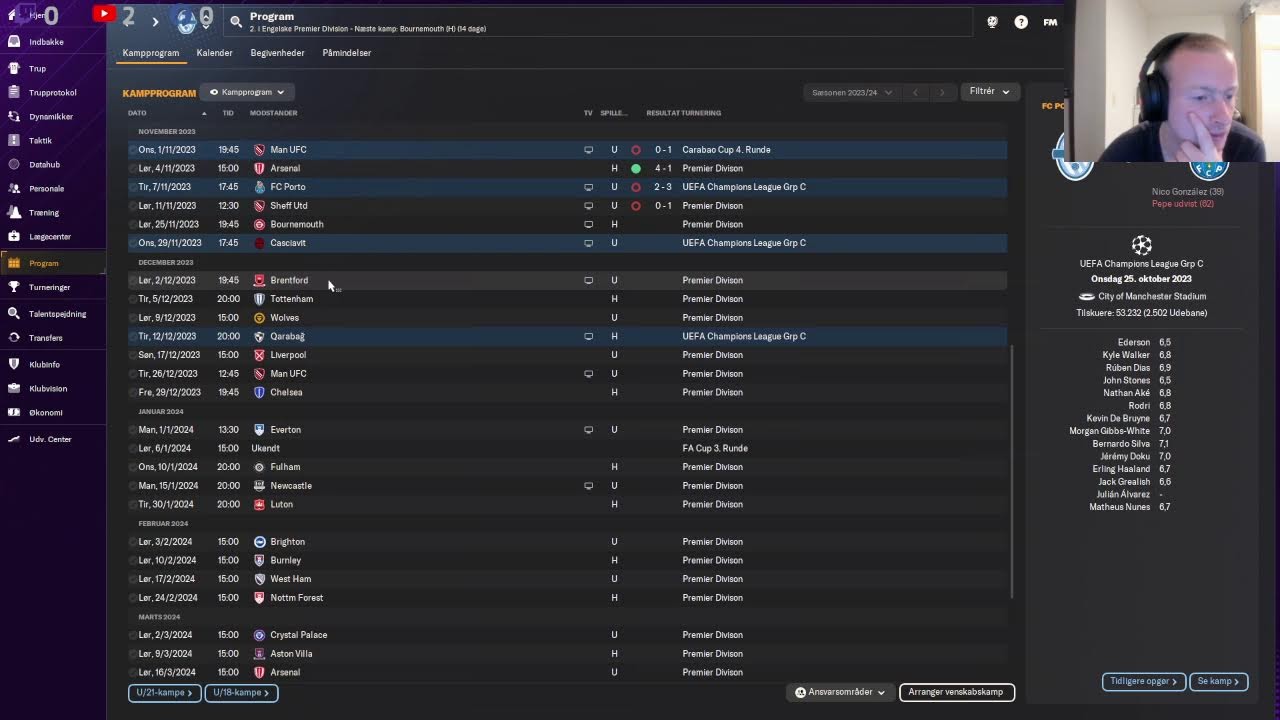Open Personale sidebar item

[x=46, y=188]
